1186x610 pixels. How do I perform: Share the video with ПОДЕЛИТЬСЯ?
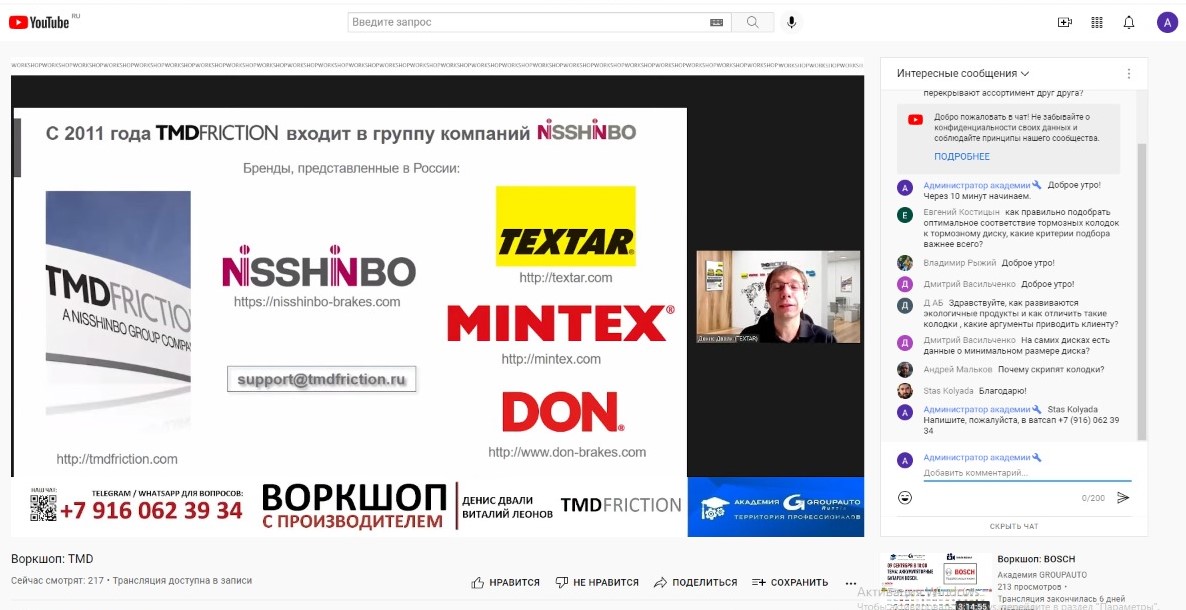[695, 583]
